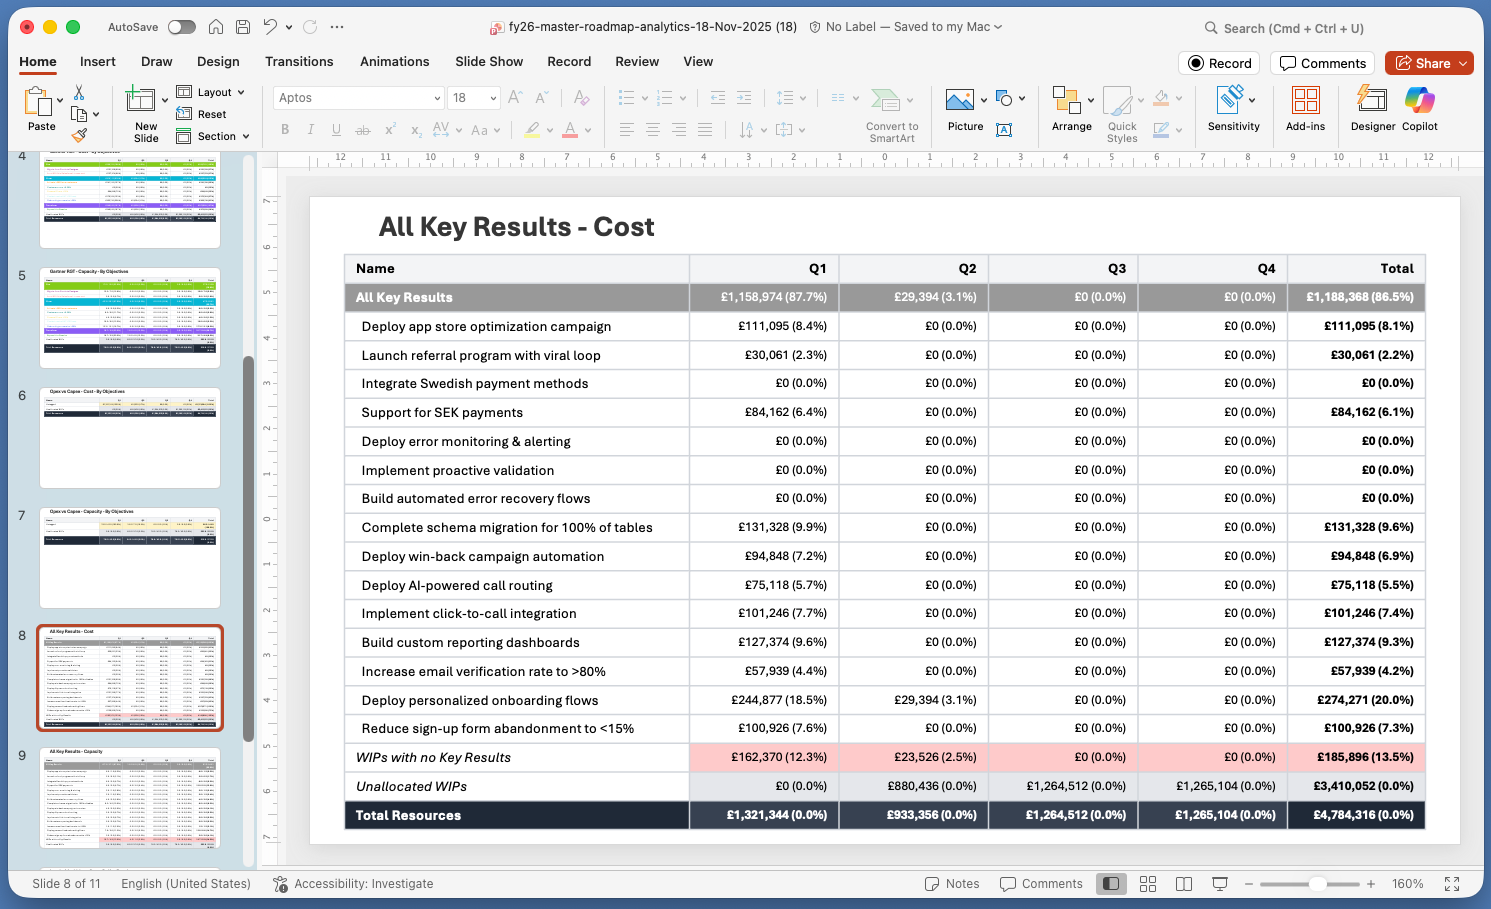Image resolution: width=1491 pixels, height=909 pixels.
Task: Insert a New Slide
Action: click(x=145, y=110)
